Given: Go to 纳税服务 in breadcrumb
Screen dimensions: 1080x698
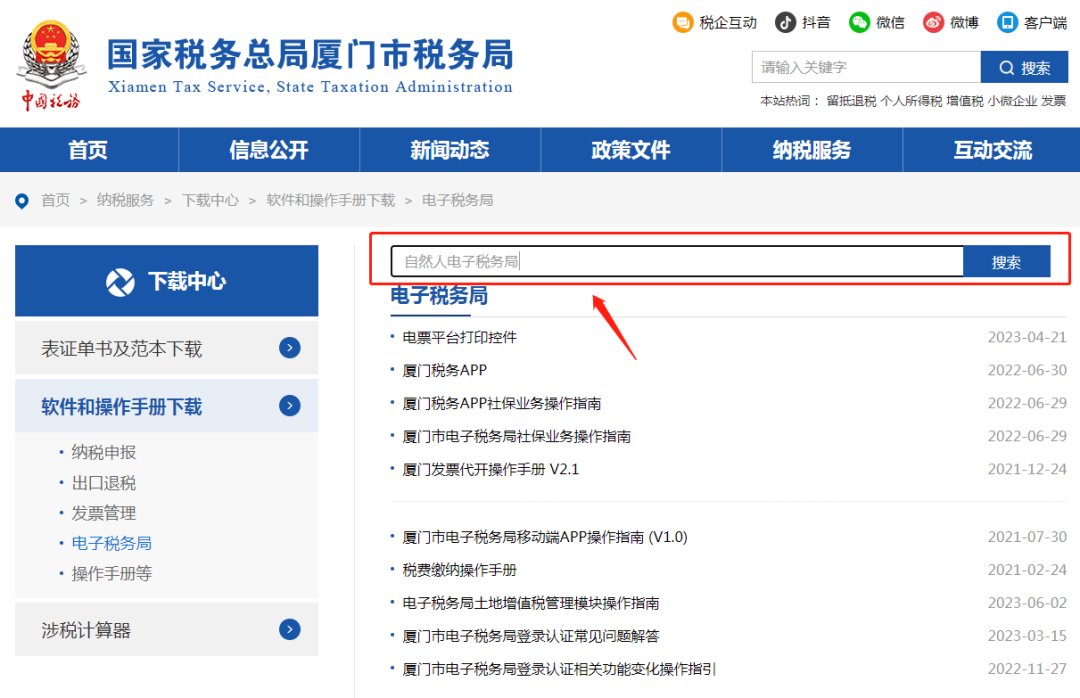Looking at the screenshot, I should coord(125,201).
